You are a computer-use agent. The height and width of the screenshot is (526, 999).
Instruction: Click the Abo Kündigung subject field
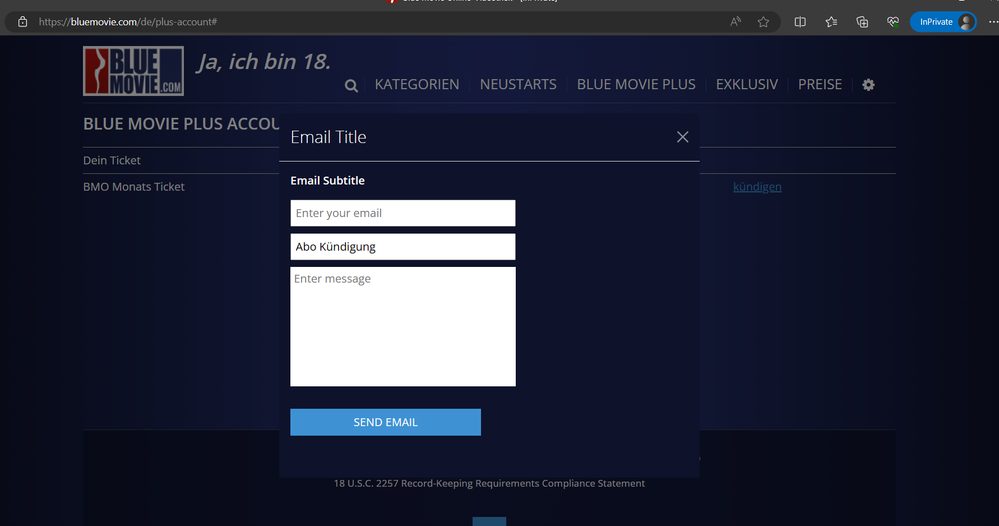tap(403, 246)
